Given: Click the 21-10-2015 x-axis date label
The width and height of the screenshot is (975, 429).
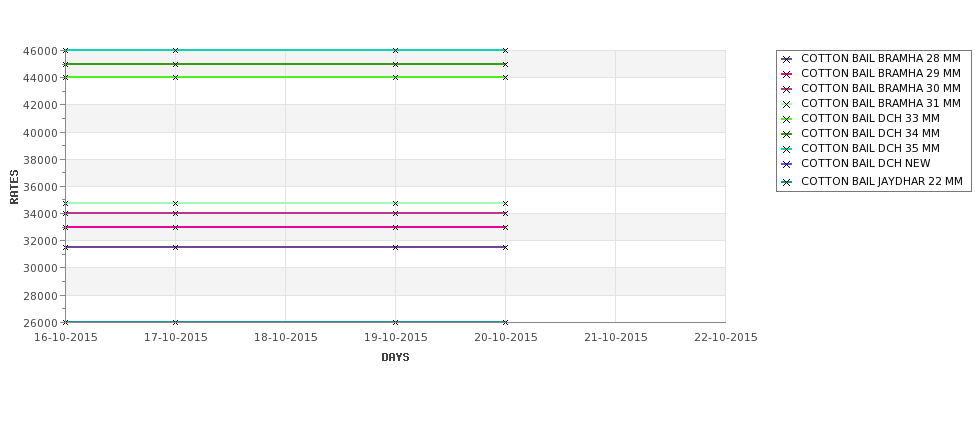Looking at the screenshot, I should click(x=615, y=338).
